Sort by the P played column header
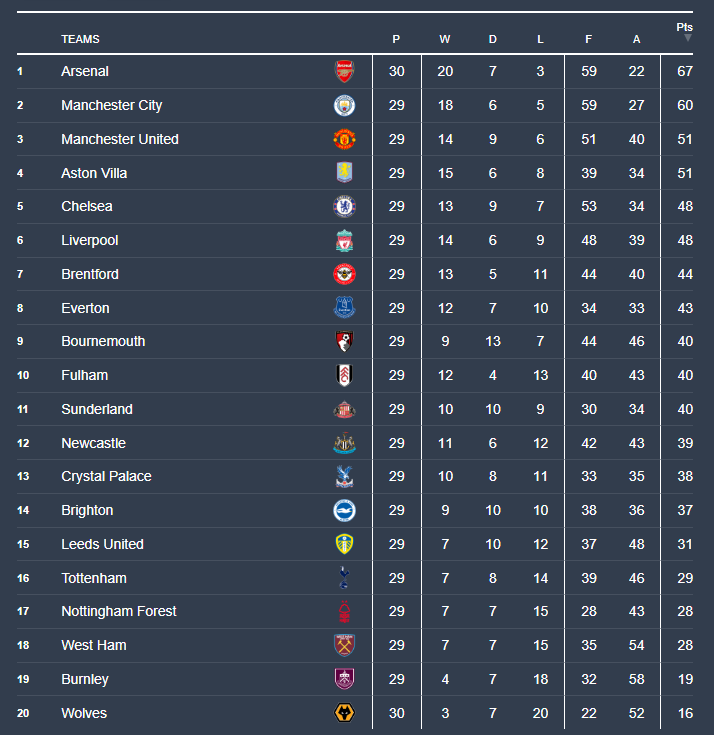The height and width of the screenshot is (735, 714). (396, 40)
